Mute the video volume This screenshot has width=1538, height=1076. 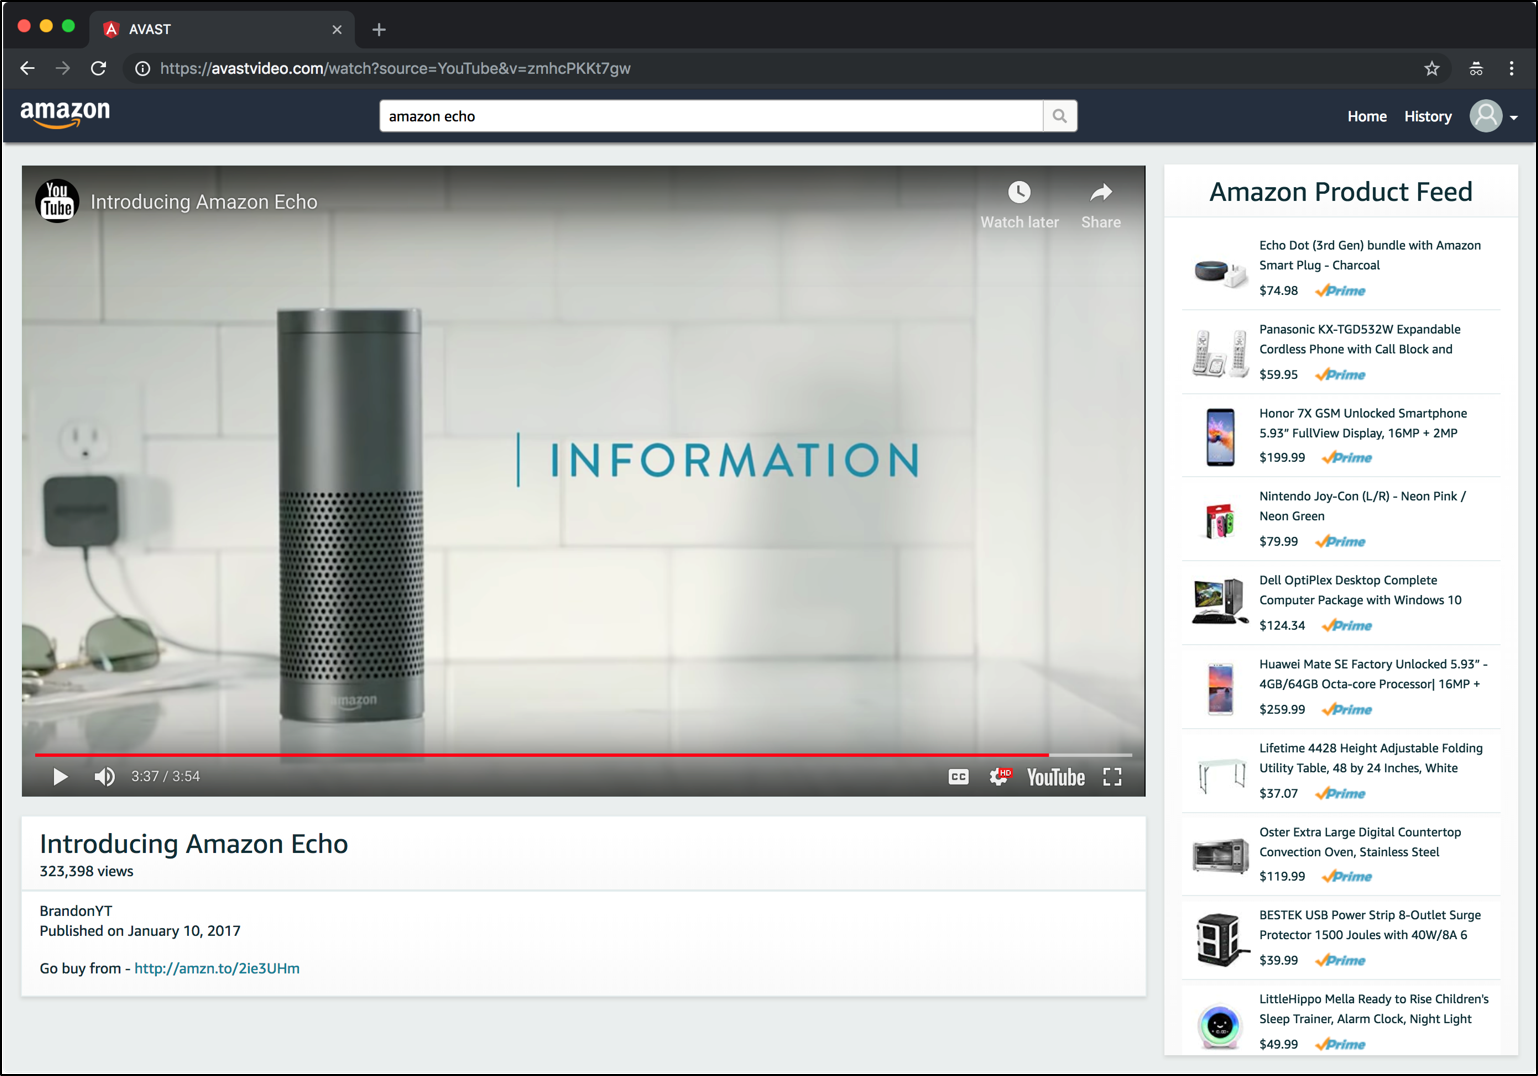pyautogui.click(x=104, y=777)
